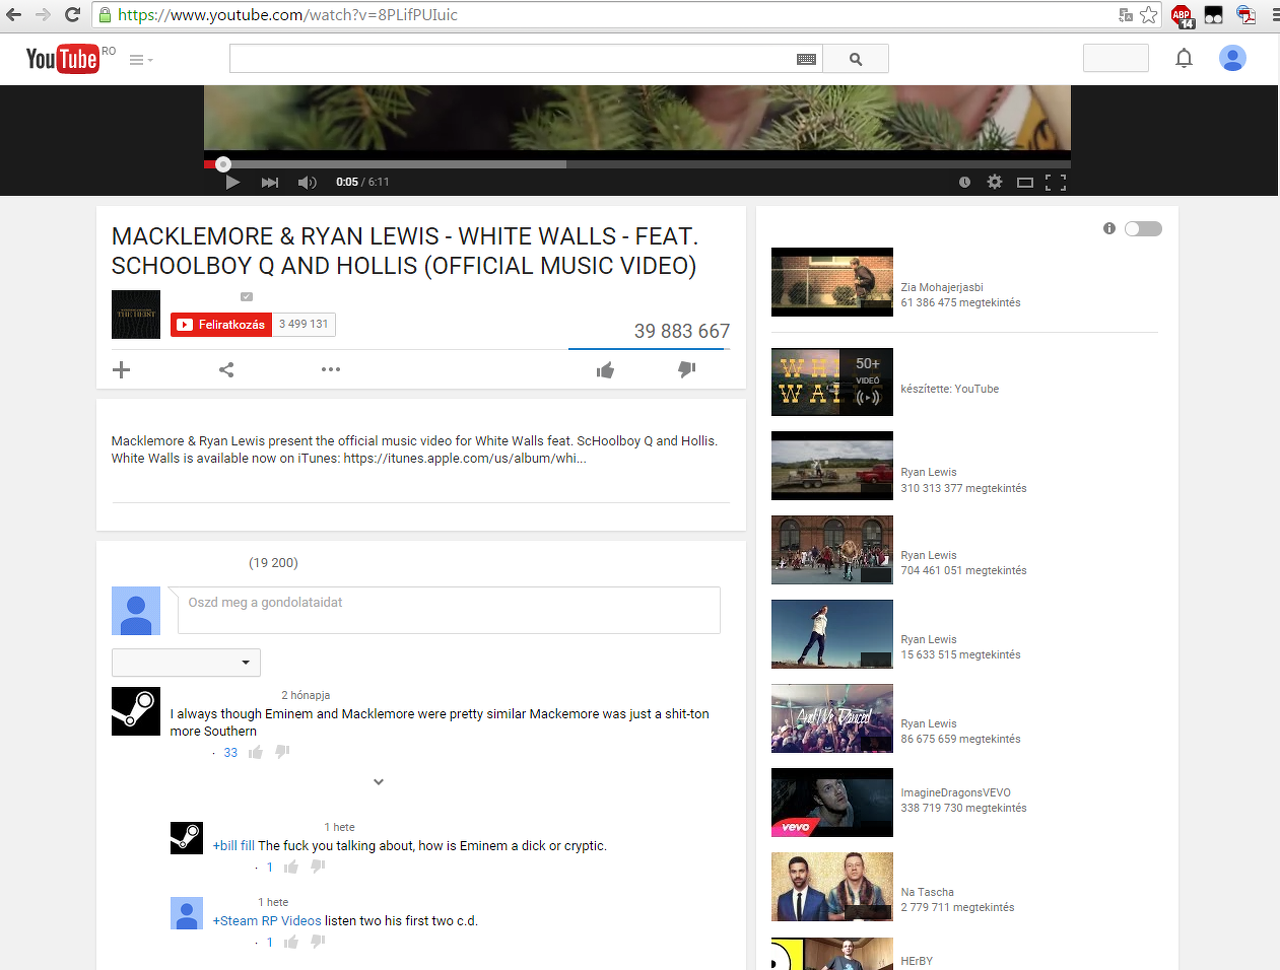
Task: Open the ImagineDragonsVEVO video thumbnail
Action: pos(832,802)
